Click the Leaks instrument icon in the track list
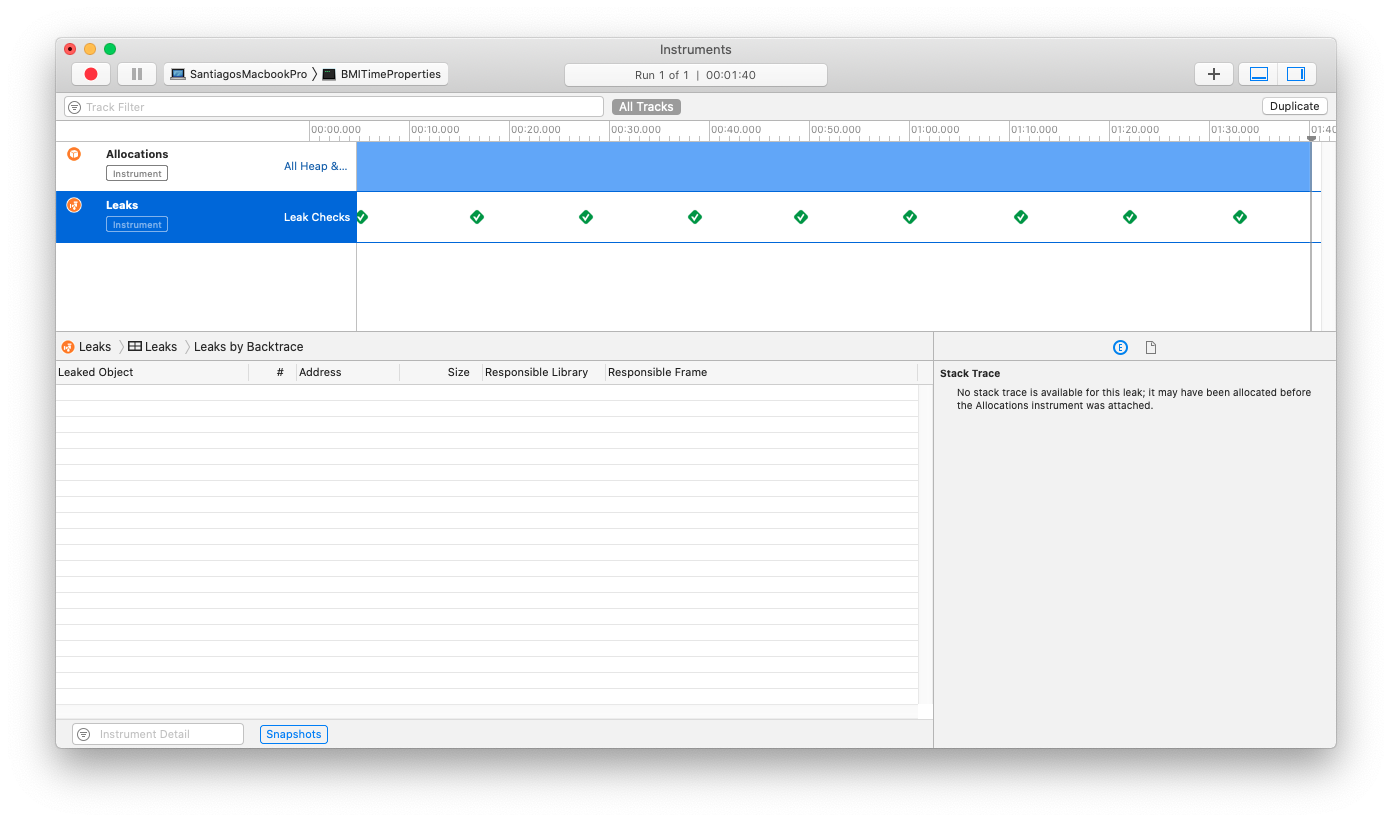This screenshot has width=1392, height=822. click(74, 205)
